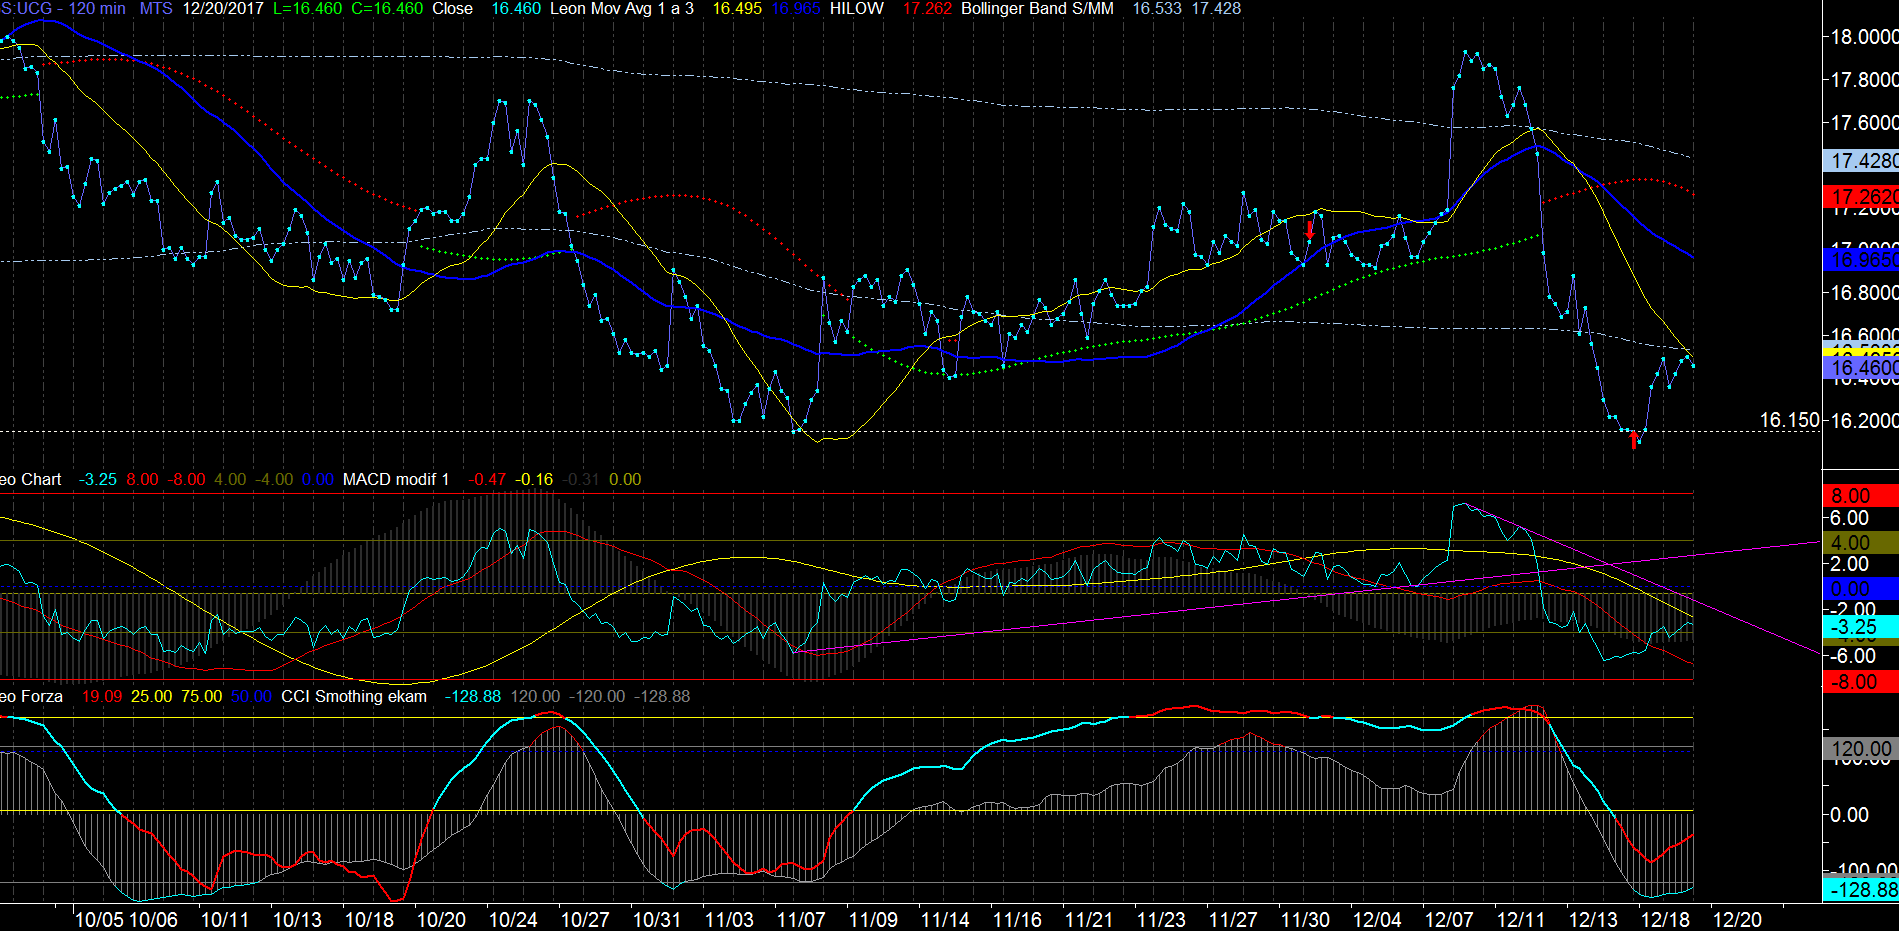Click the 10/31 date on the time axis
This screenshot has width=1899, height=931.
(657, 920)
